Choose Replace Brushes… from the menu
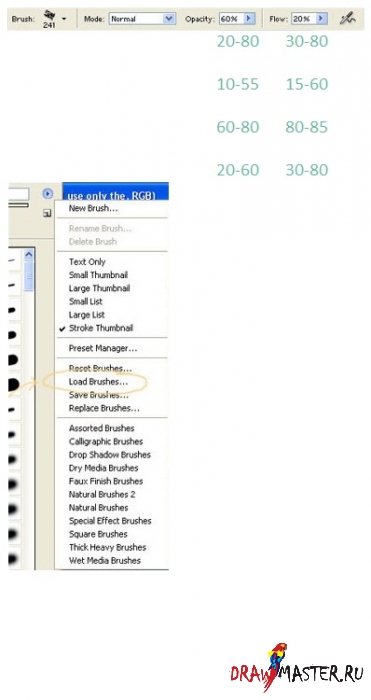Image resolution: width=371 pixels, height=700 pixels. 104,408
